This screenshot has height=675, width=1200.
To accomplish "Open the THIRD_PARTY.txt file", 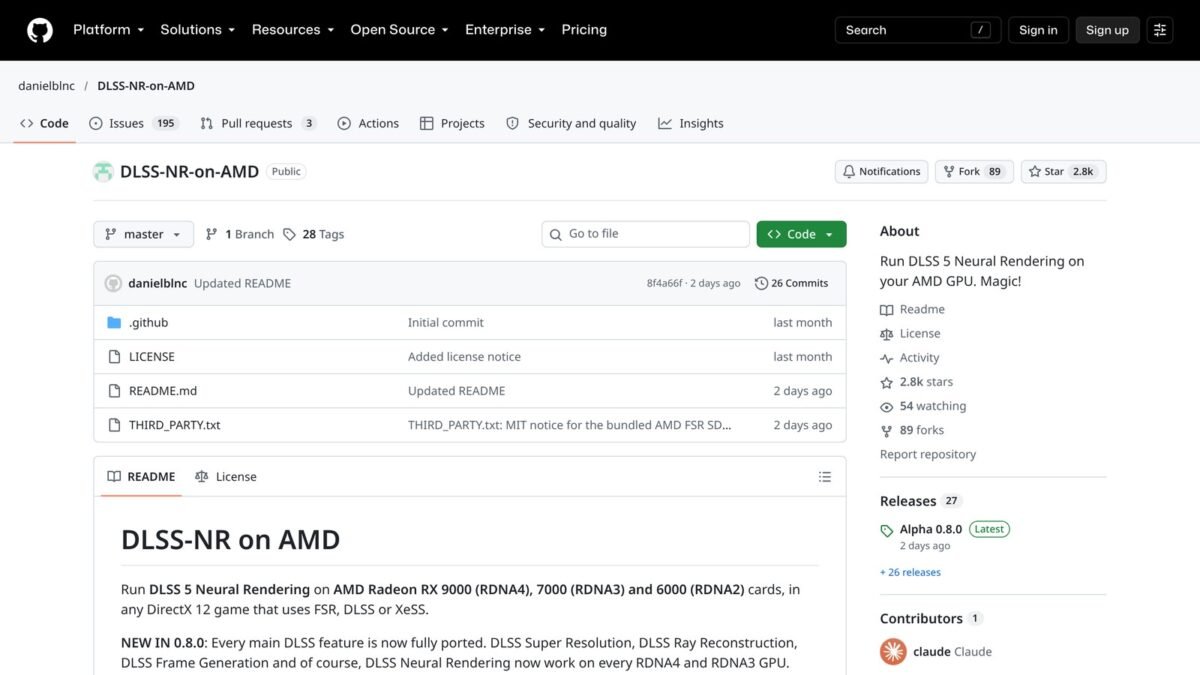I will click(175, 425).
